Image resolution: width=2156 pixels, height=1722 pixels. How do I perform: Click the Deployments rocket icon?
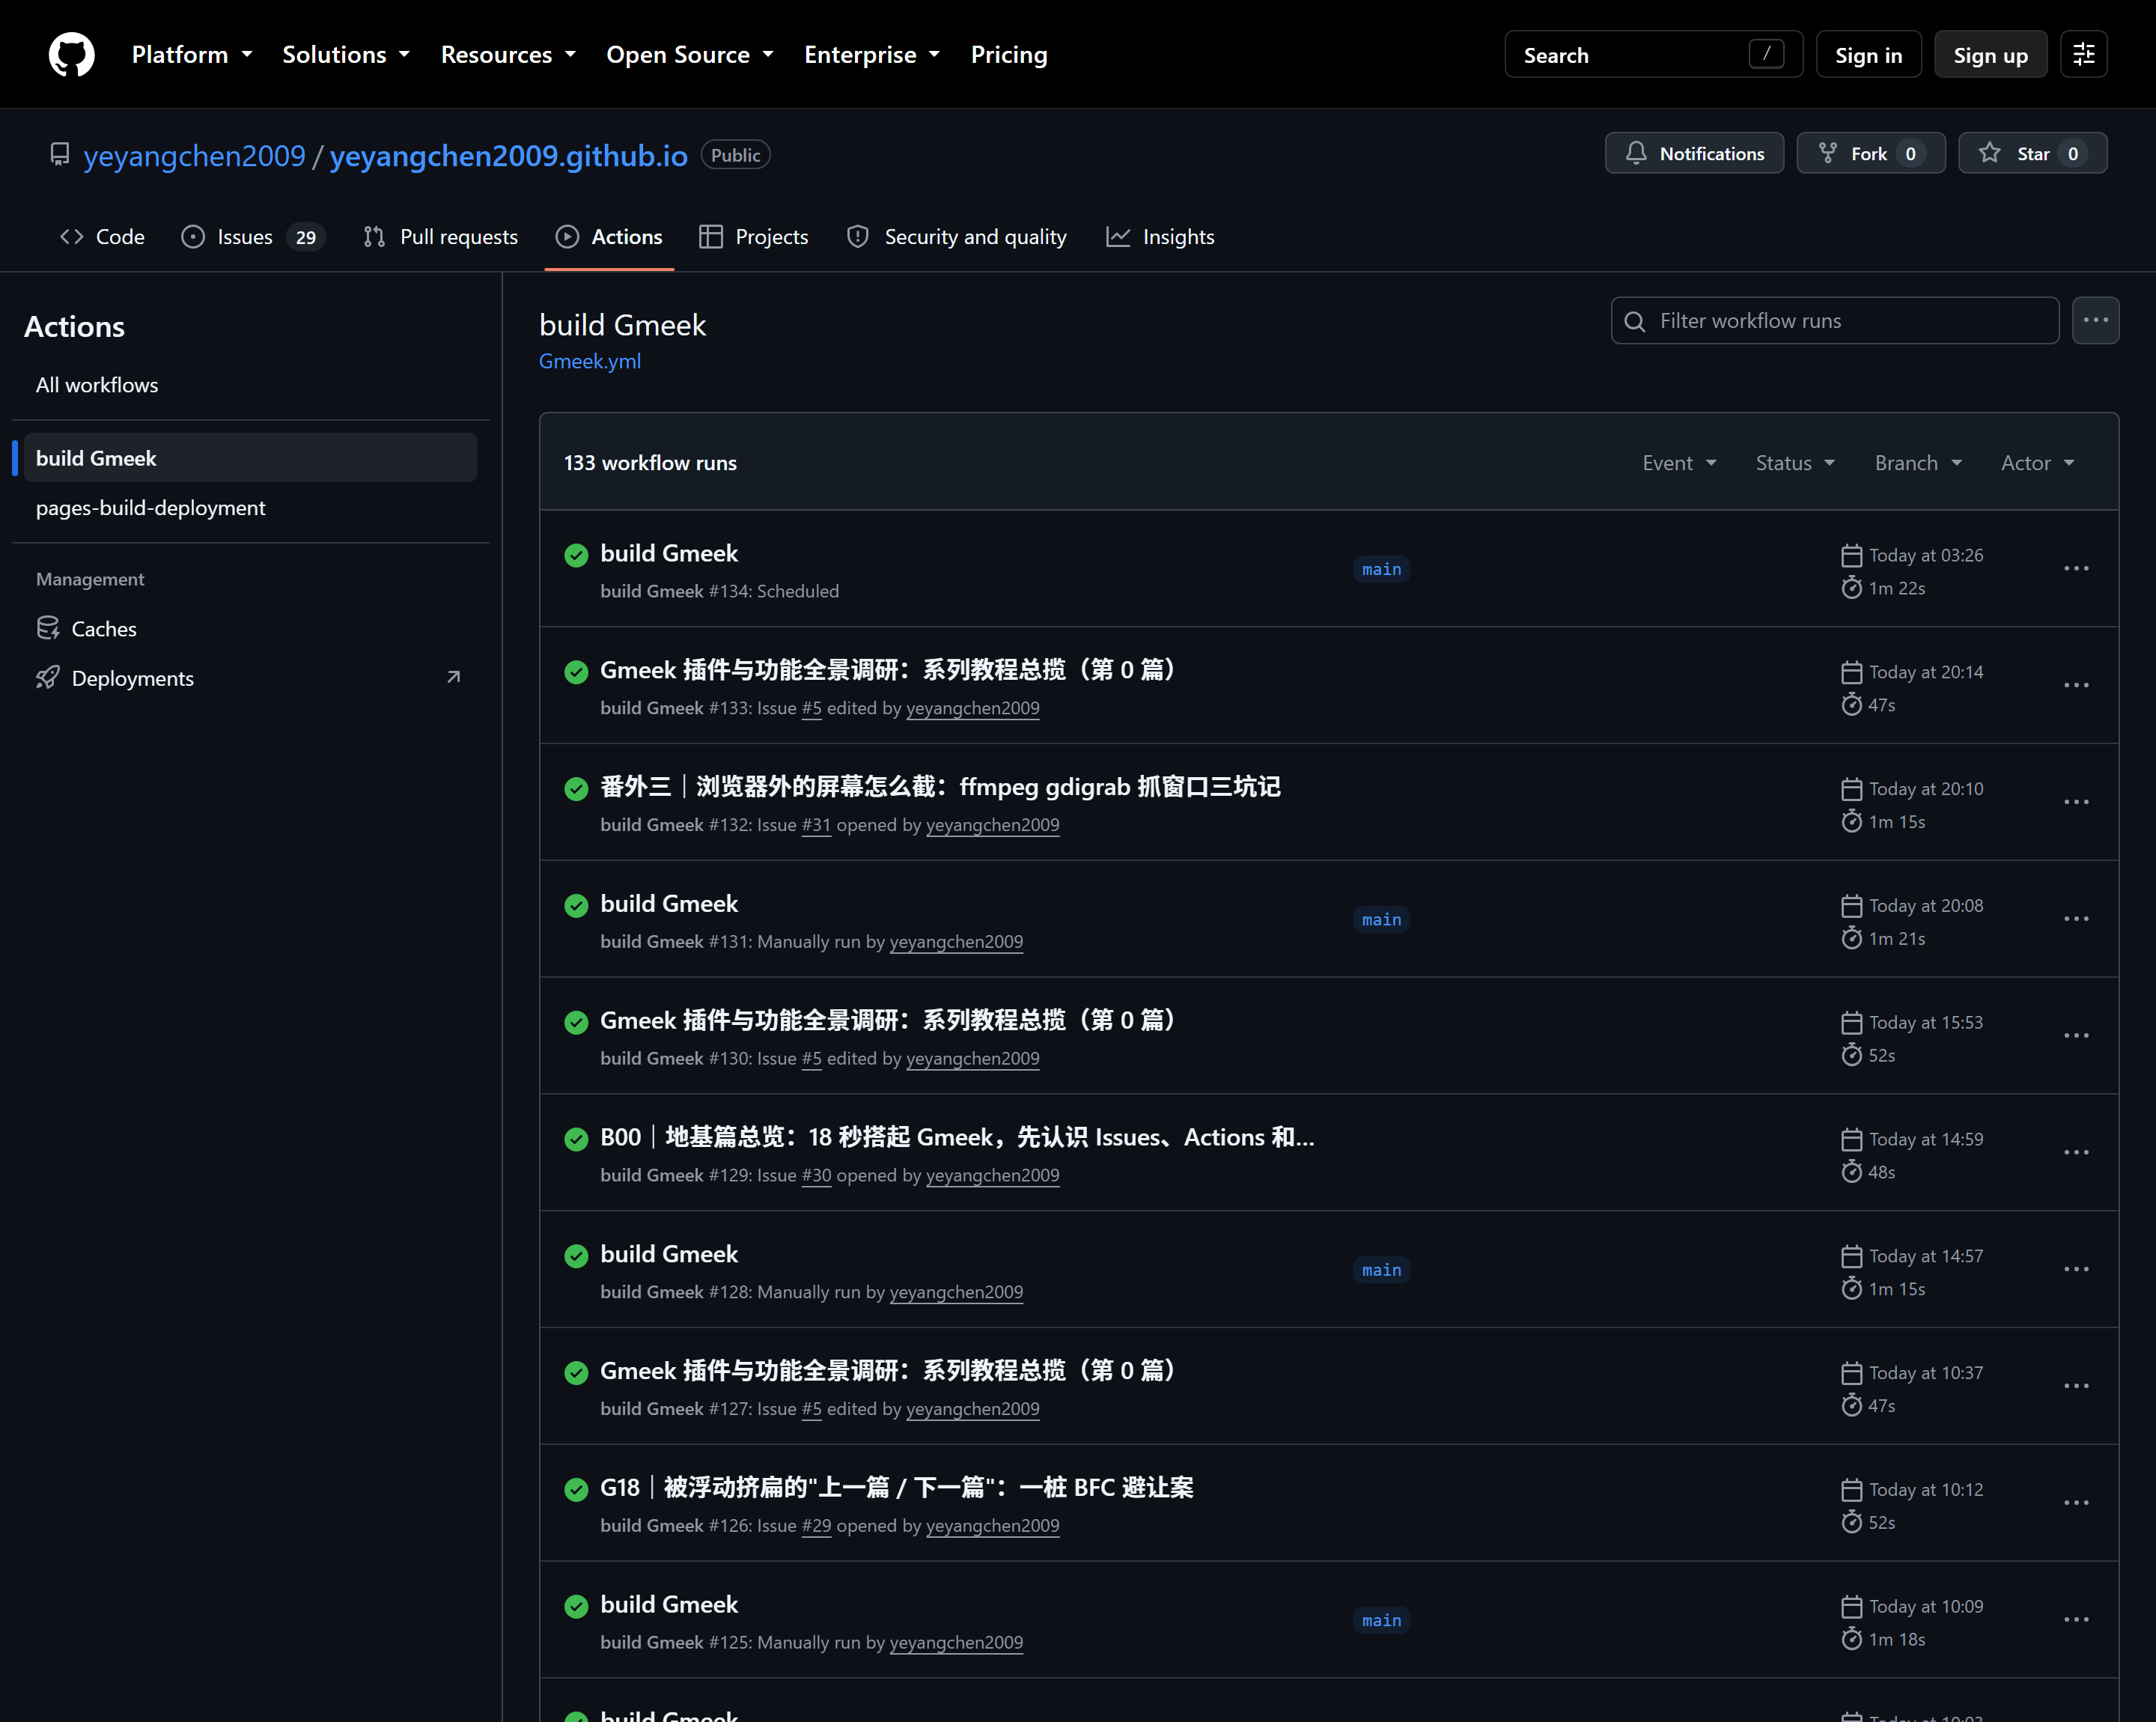(48, 678)
